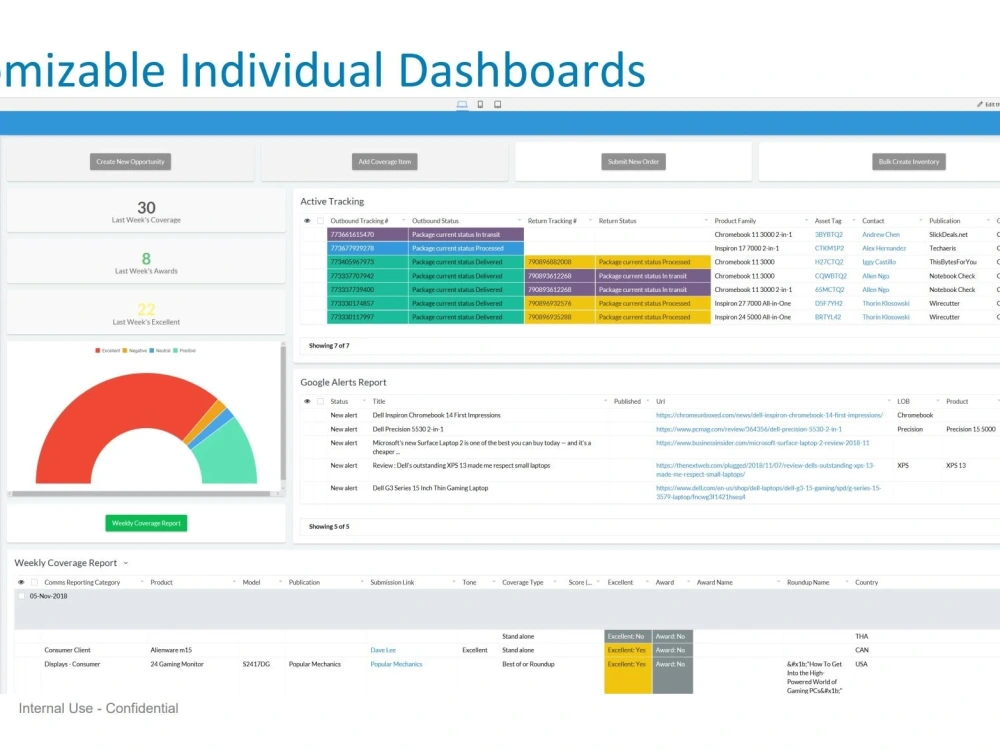Select the Alienware m15 product cell
This screenshot has width=1000, height=750.
[x=171, y=650]
